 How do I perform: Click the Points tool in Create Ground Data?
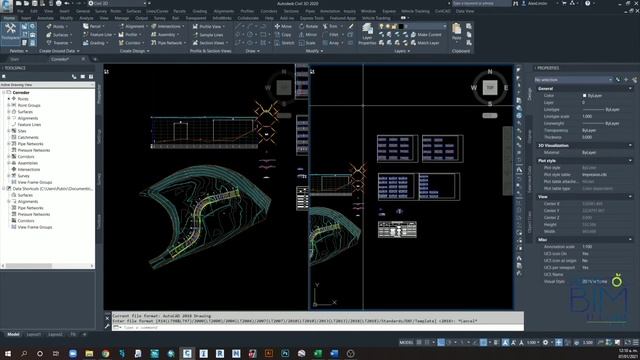(58, 27)
